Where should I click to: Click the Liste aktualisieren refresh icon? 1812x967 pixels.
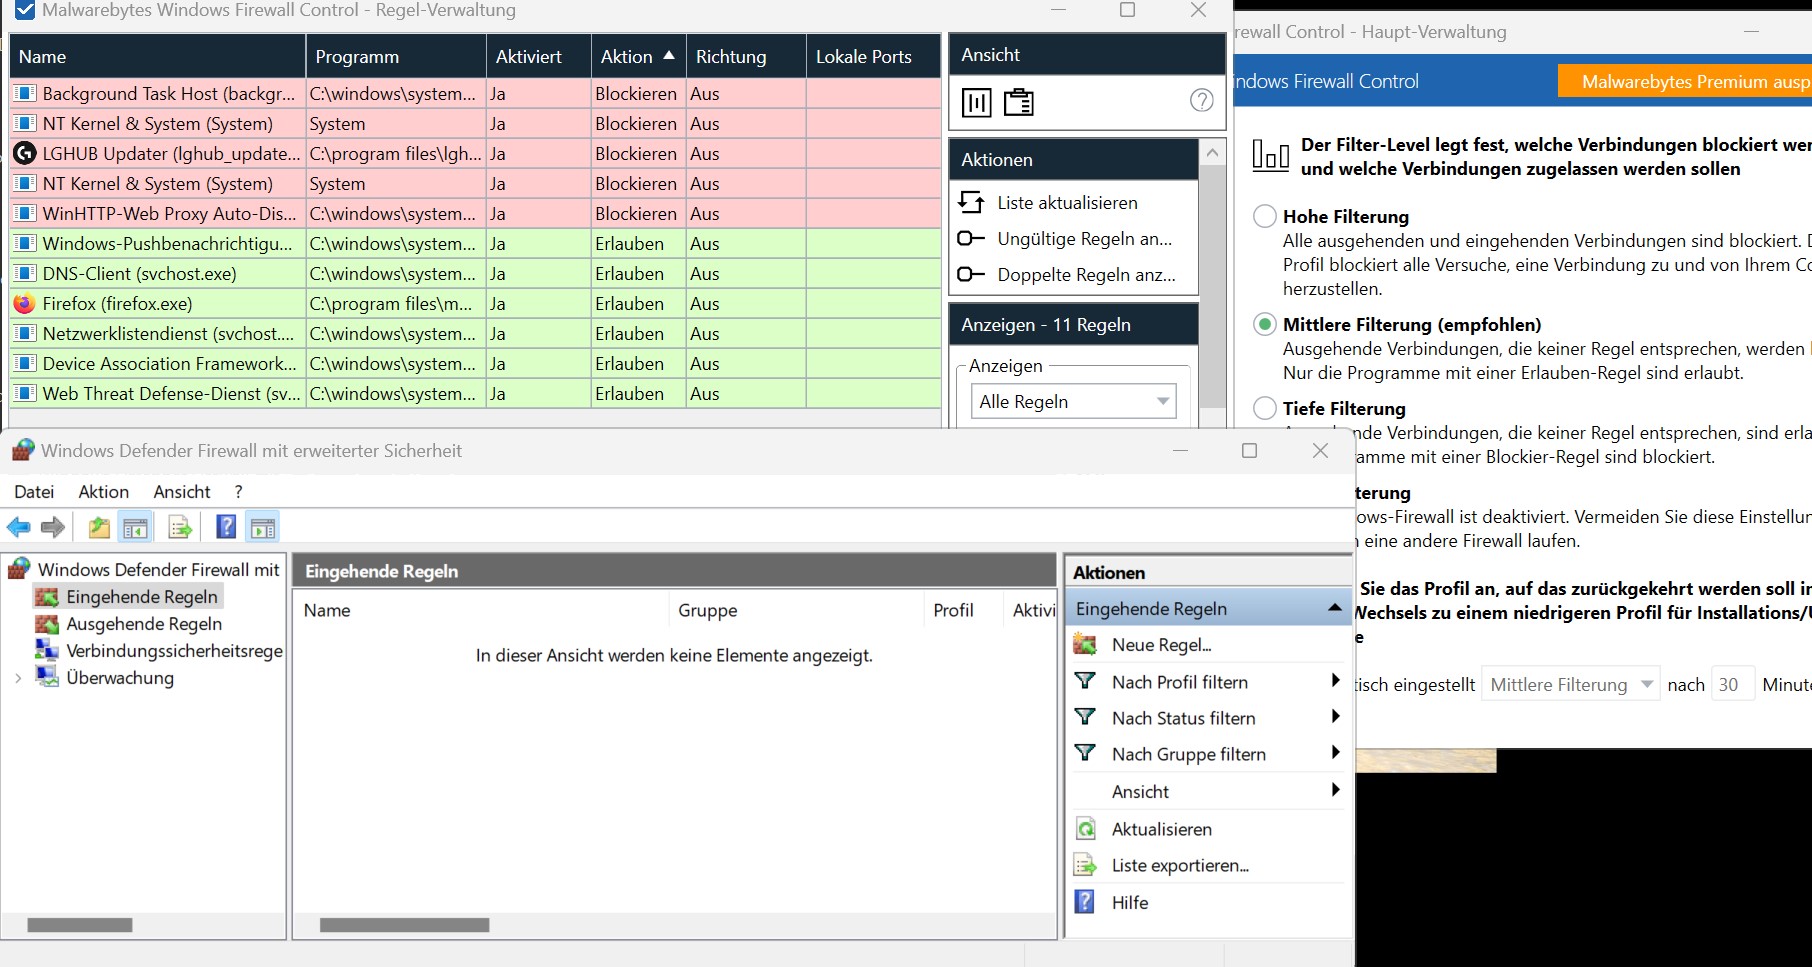click(971, 202)
